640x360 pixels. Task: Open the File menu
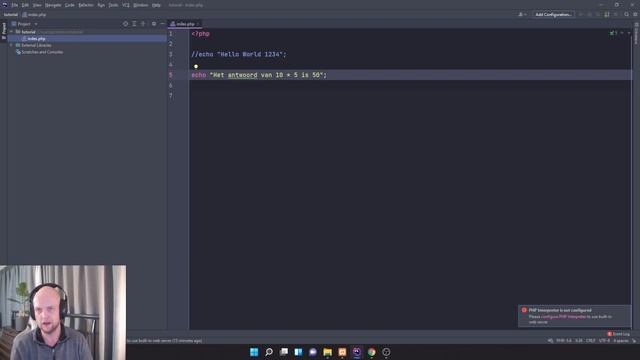point(15,5)
